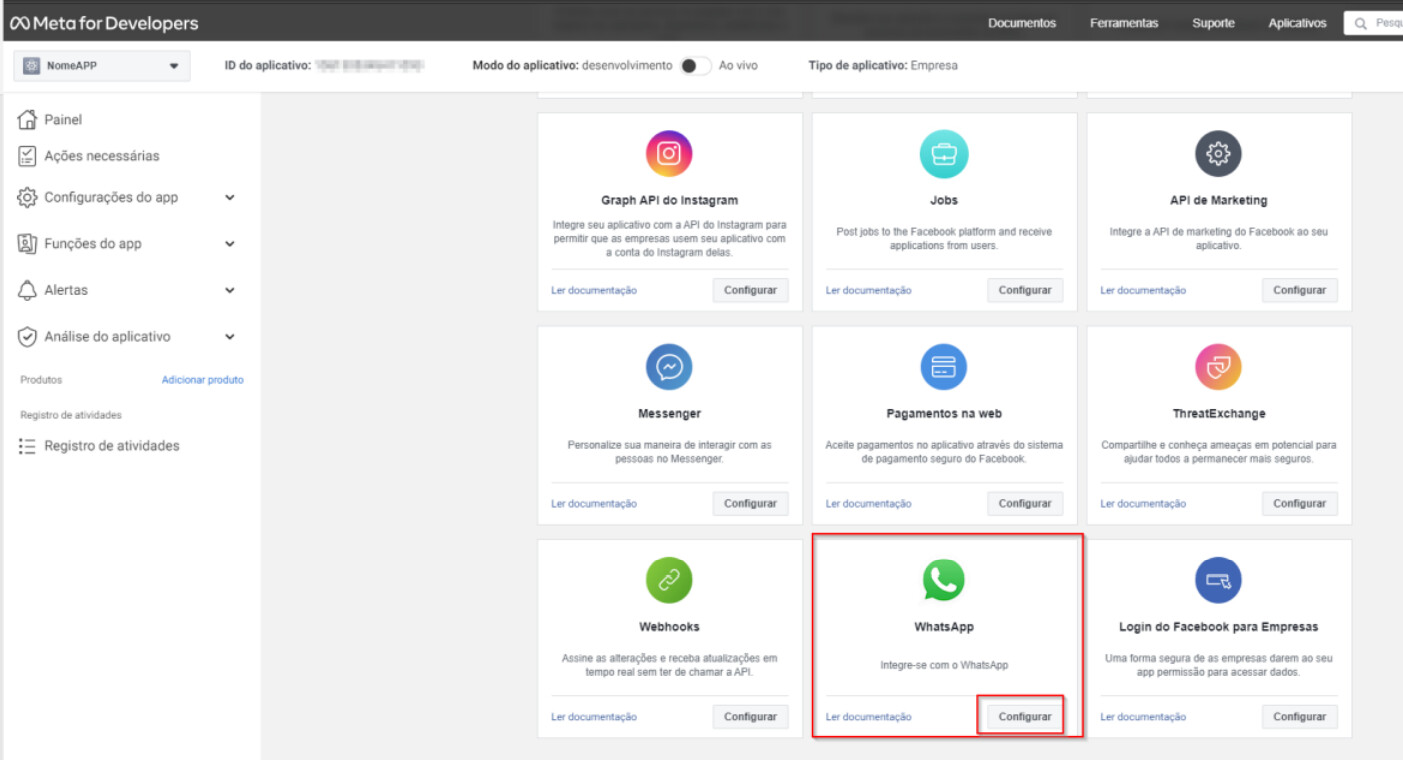Click the Meta for Developers logo

coord(104,23)
